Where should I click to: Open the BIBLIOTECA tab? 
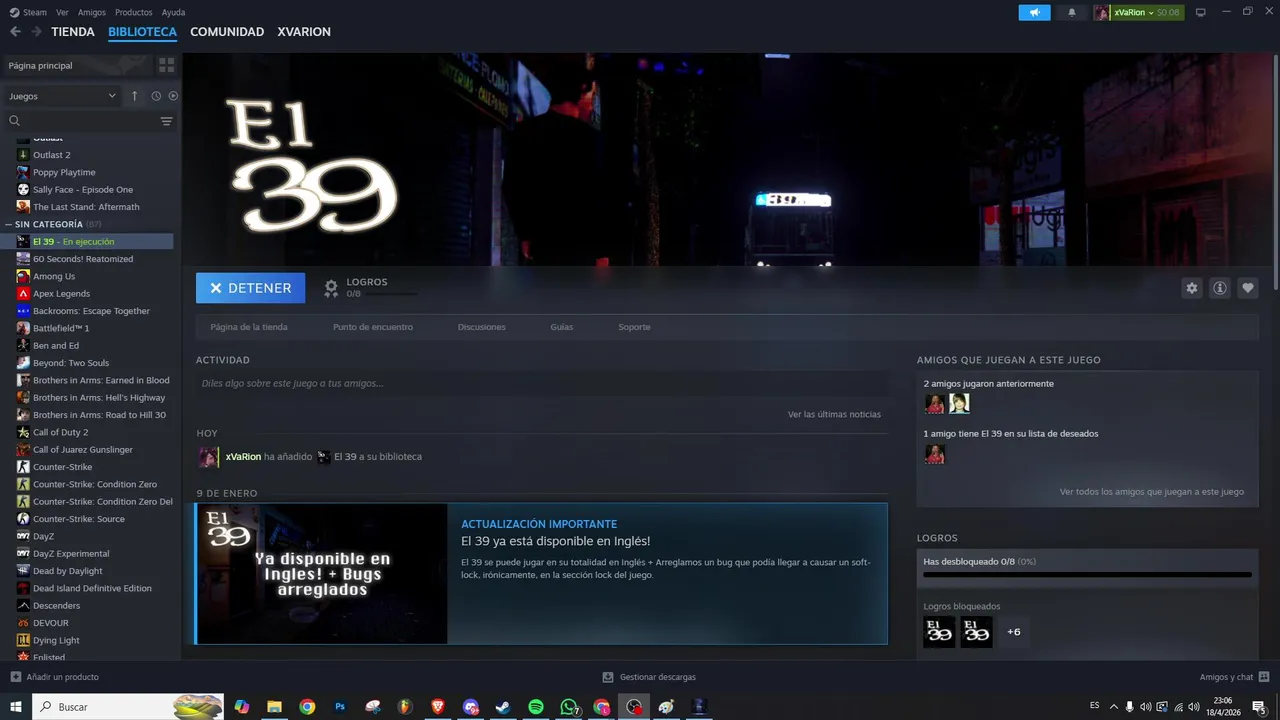click(x=142, y=32)
